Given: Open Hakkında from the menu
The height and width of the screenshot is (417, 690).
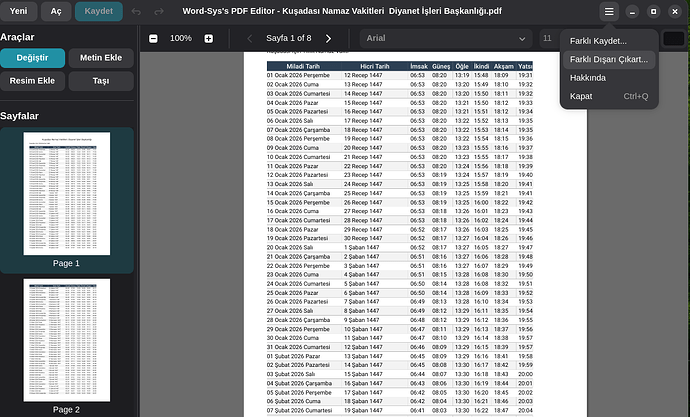Looking at the screenshot, I should click(x=587, y=77).
